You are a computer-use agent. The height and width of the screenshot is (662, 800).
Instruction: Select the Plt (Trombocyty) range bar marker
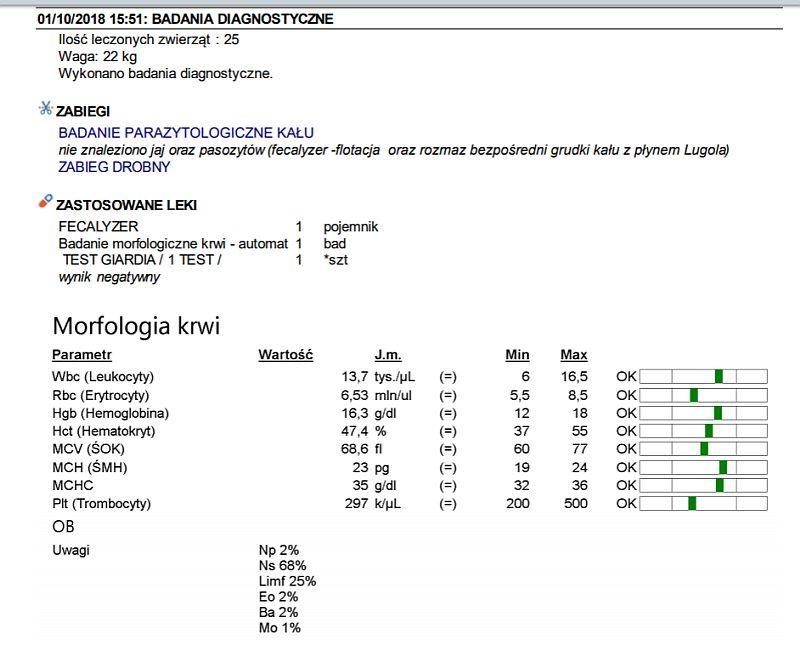click(692, 503)
